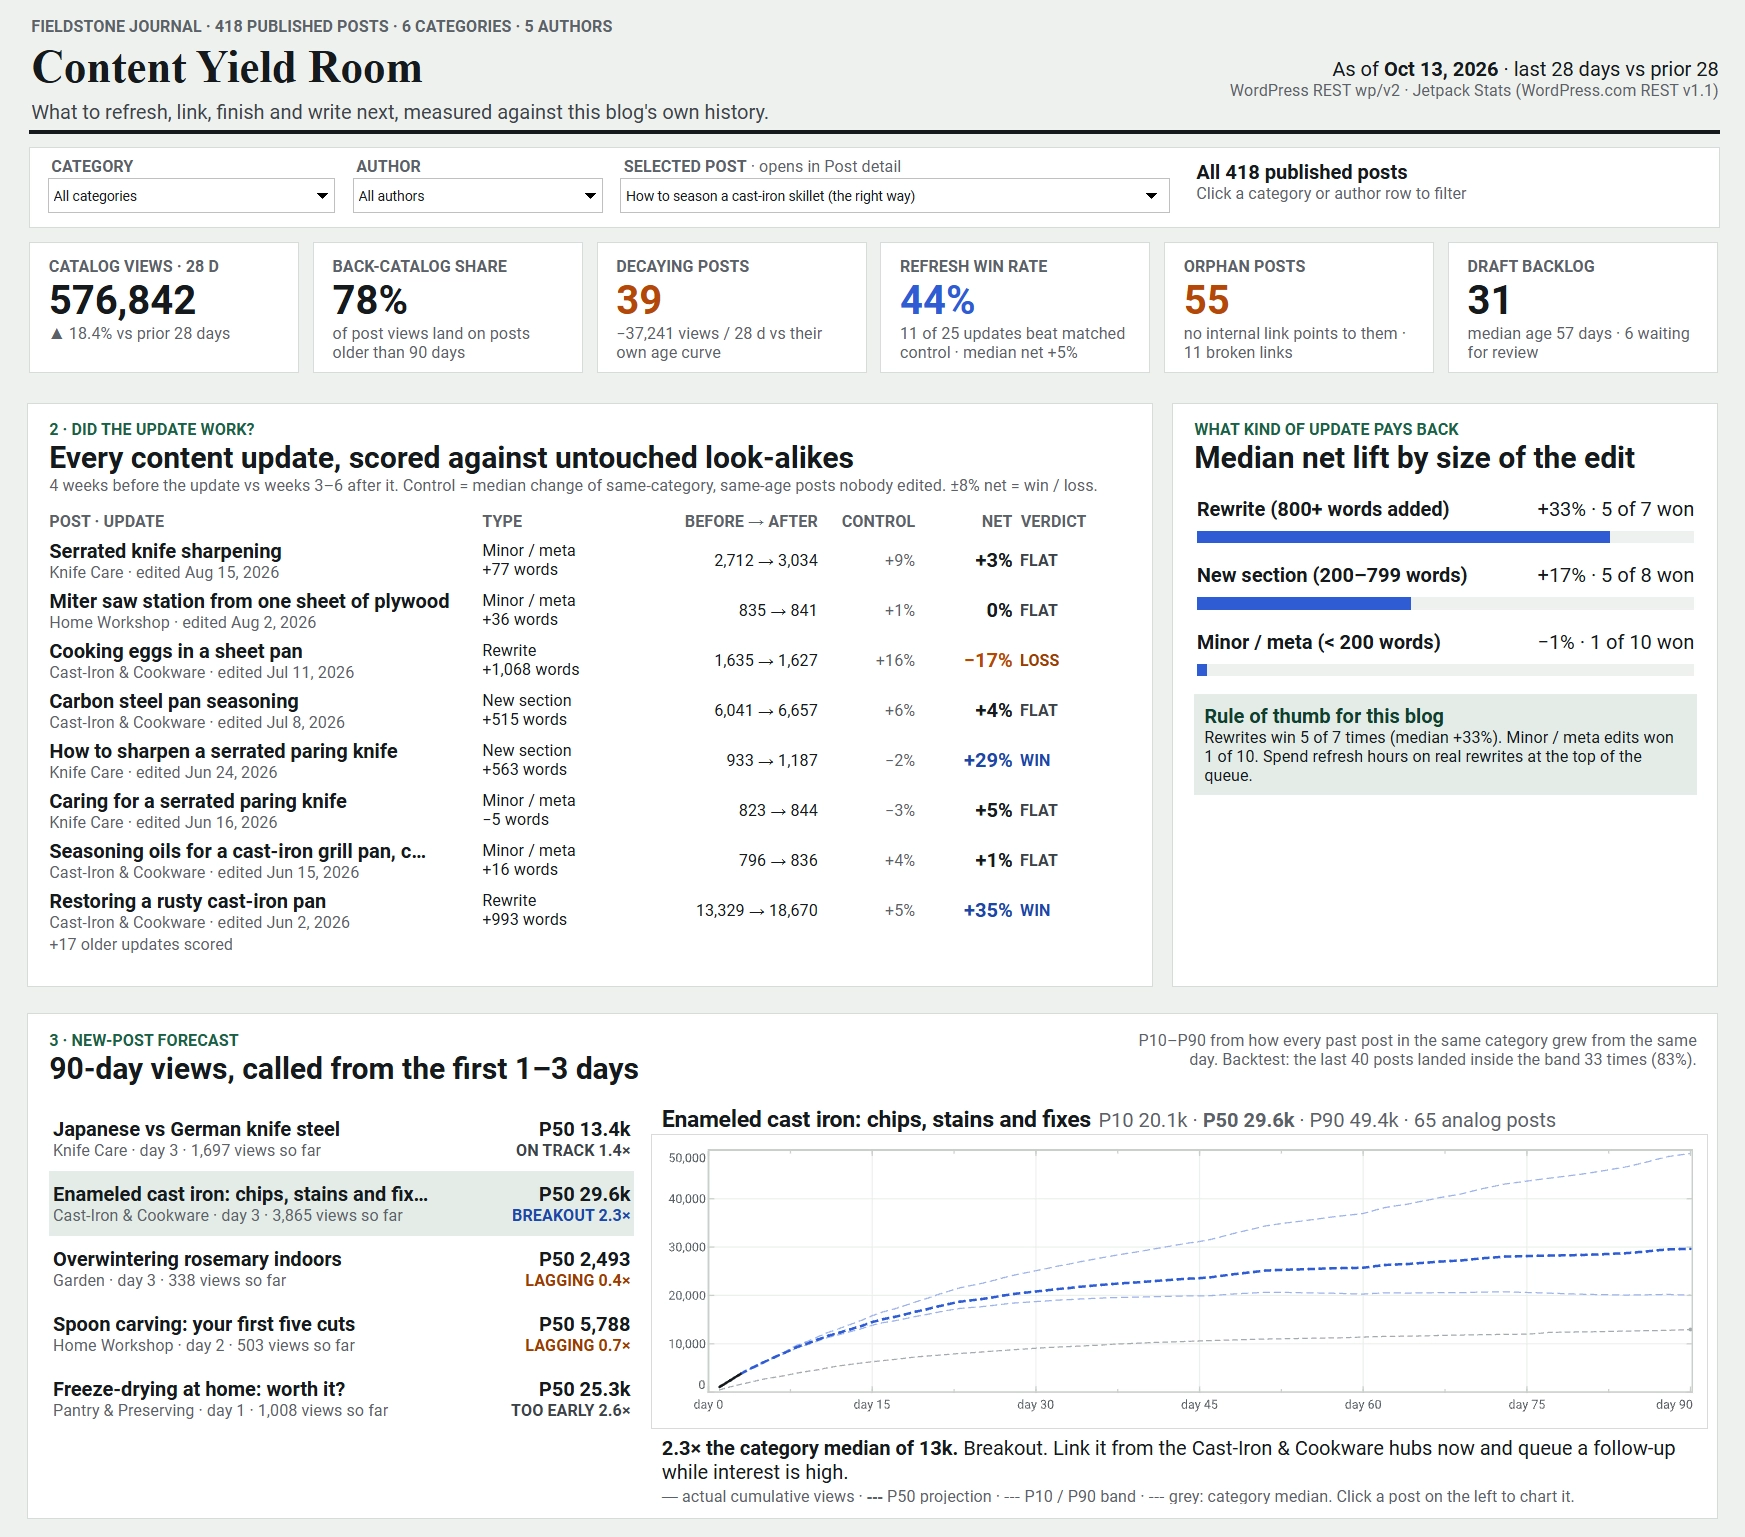The width and height of the screenshot is (1745, 1537).
Task: Click the Orphan Posts 55 card
Action: tap(1299, 307)
